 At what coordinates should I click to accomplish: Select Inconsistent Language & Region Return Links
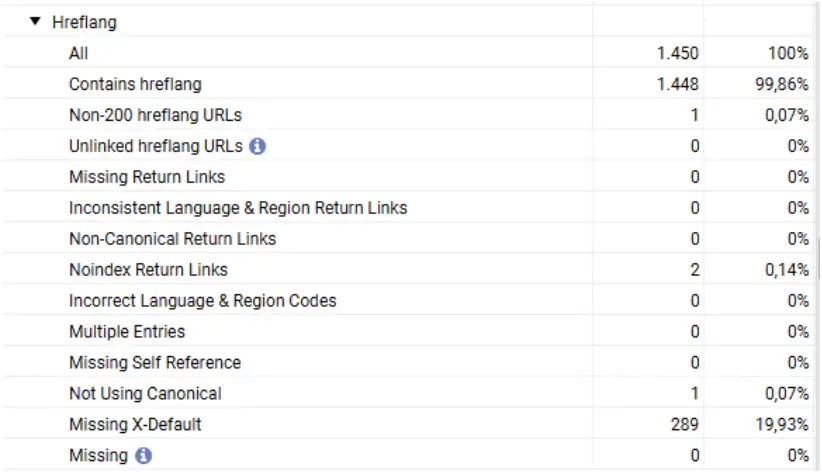coord(238,208)
